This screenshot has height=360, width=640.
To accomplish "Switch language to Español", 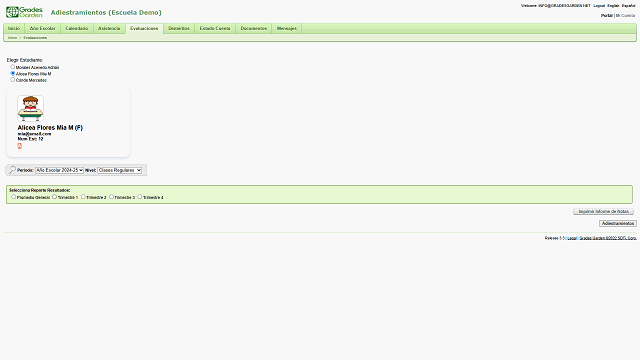I will (628, 6).
